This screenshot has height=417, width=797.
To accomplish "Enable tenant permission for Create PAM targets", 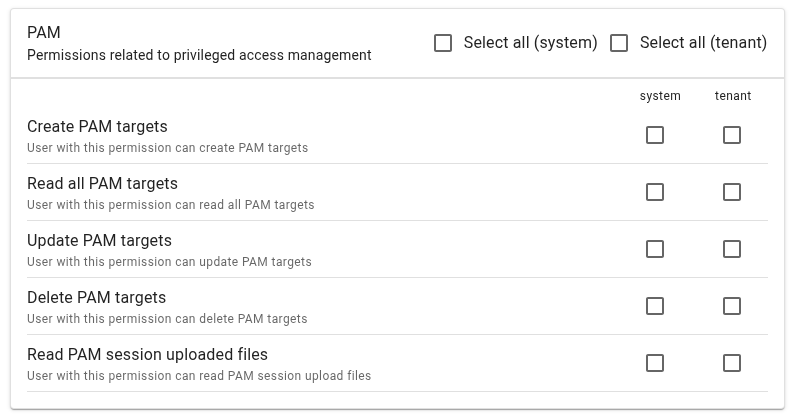I will 732,135.
